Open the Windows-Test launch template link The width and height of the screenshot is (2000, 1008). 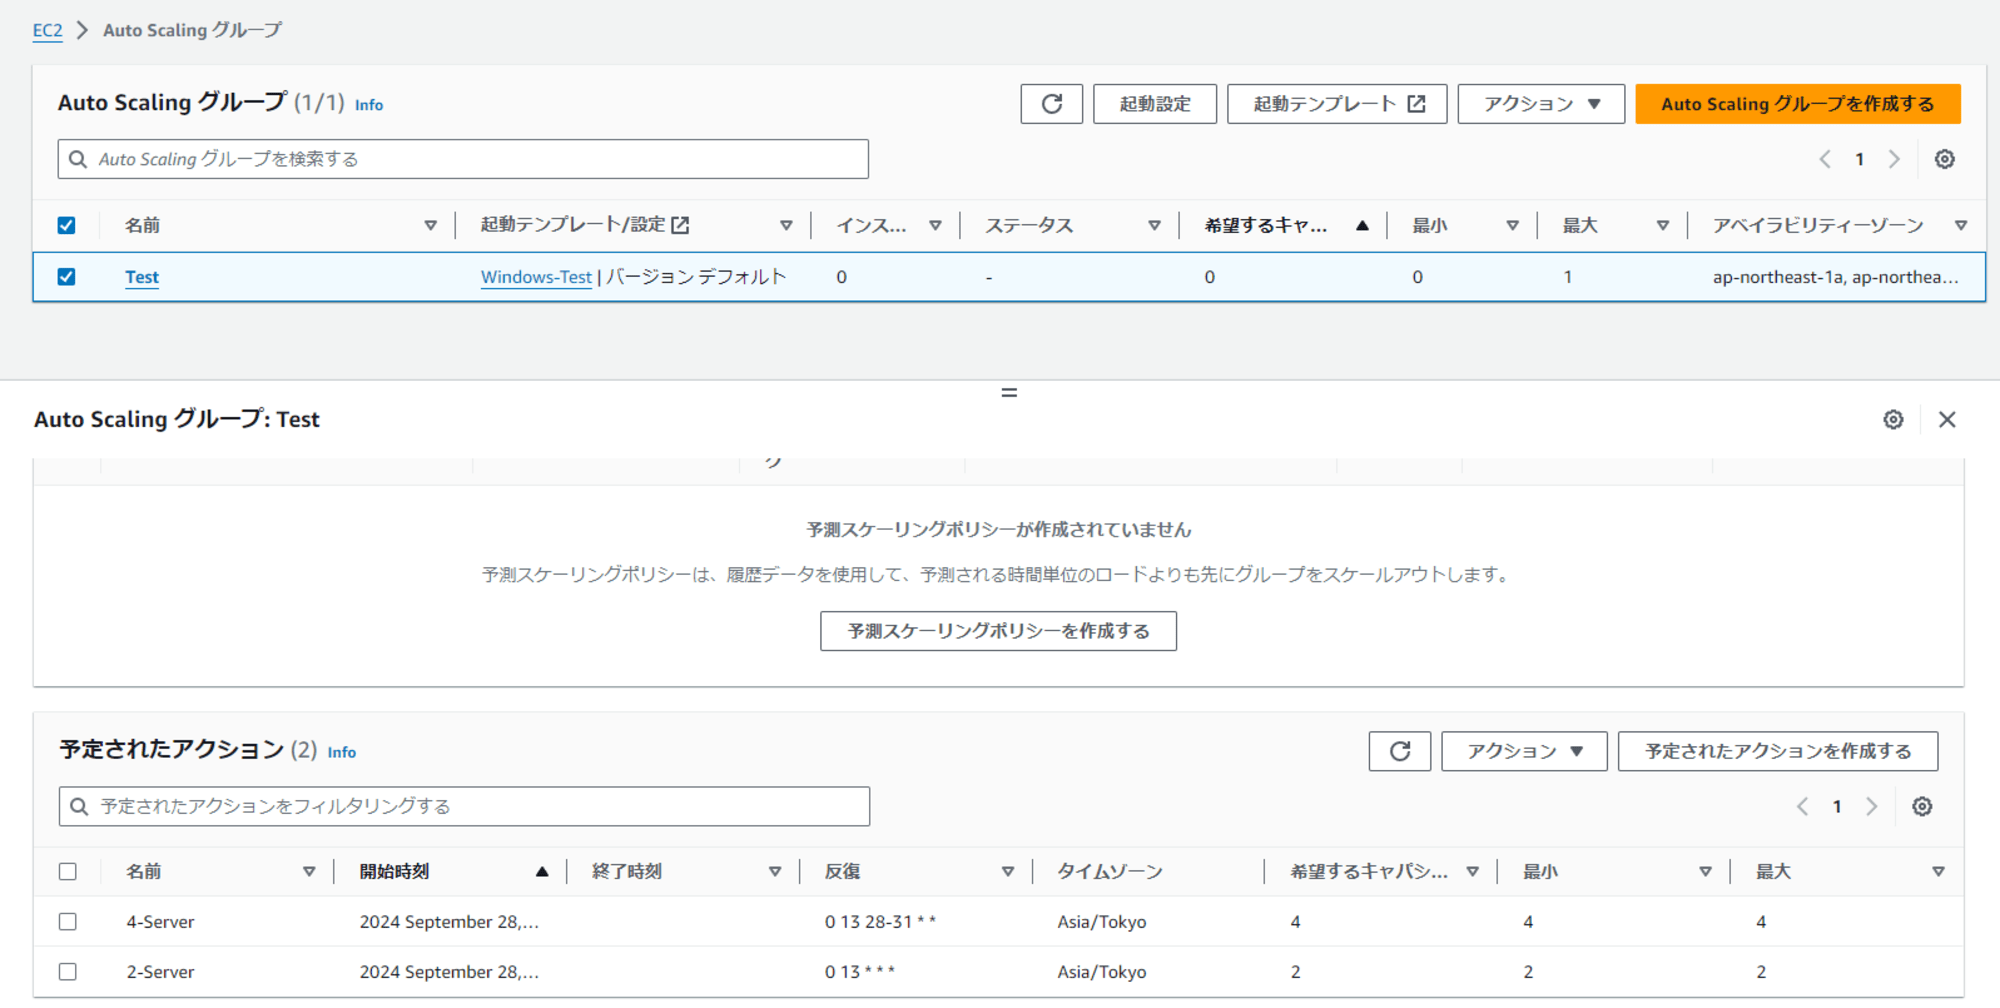pyautogui.click(x=536, y=277)
